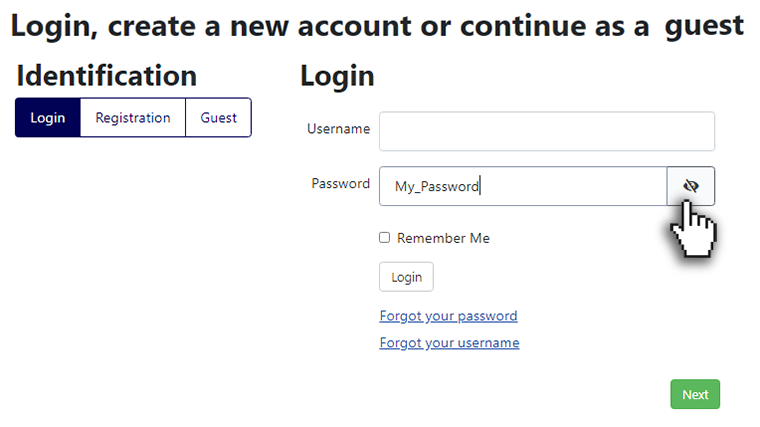The width and height of the screenshot is (760, 427).
Task: Click the Username field label
Action: (338, 129)
